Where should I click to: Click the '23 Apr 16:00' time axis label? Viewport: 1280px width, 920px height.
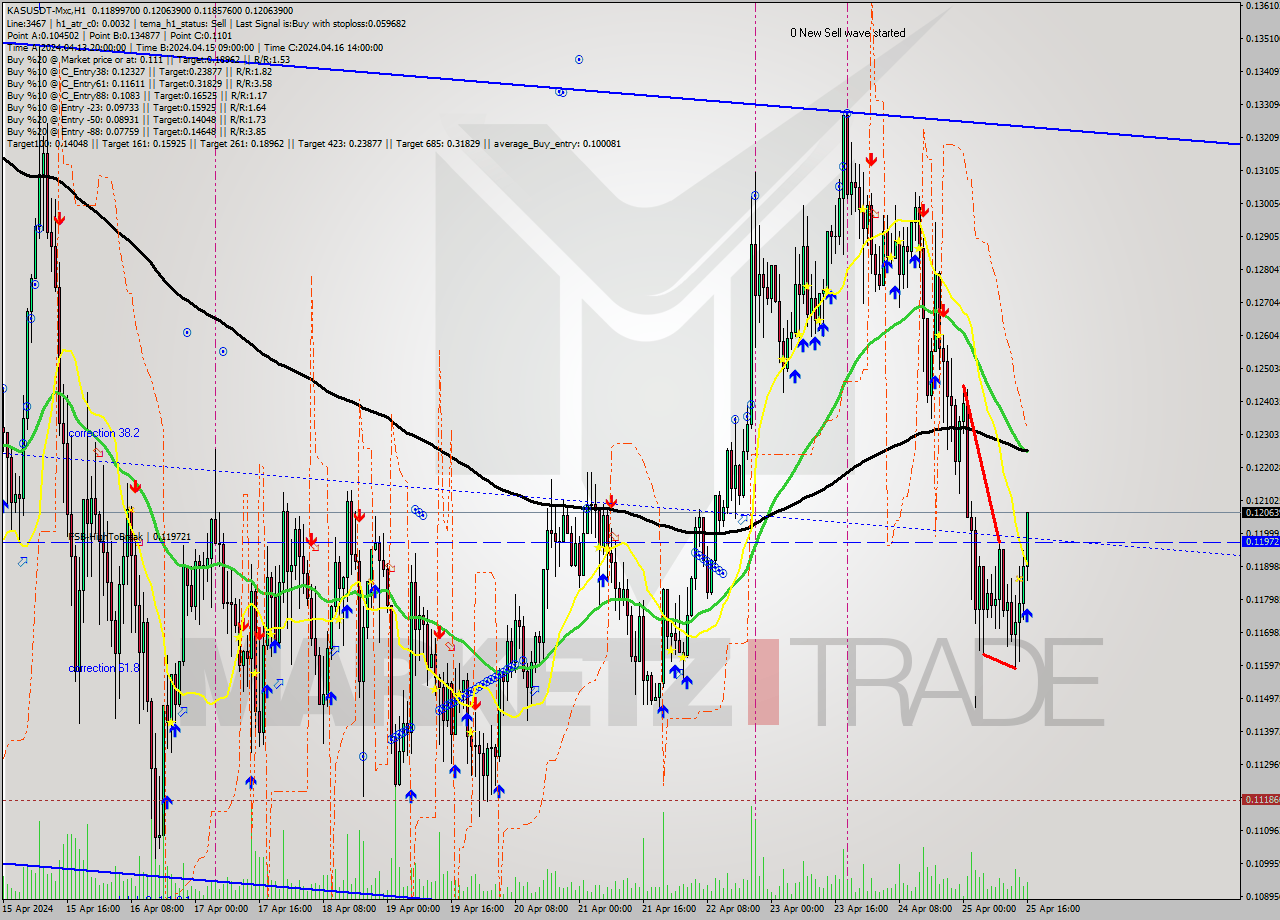point(859,909)
